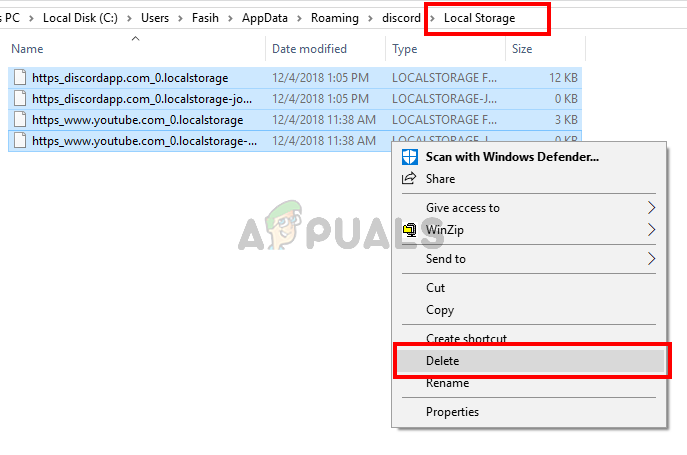Click 12/4/2018 1:05 PM date of discordapp.com_0.localstorage
687x455 pixels.
click(x=320, y=78)
